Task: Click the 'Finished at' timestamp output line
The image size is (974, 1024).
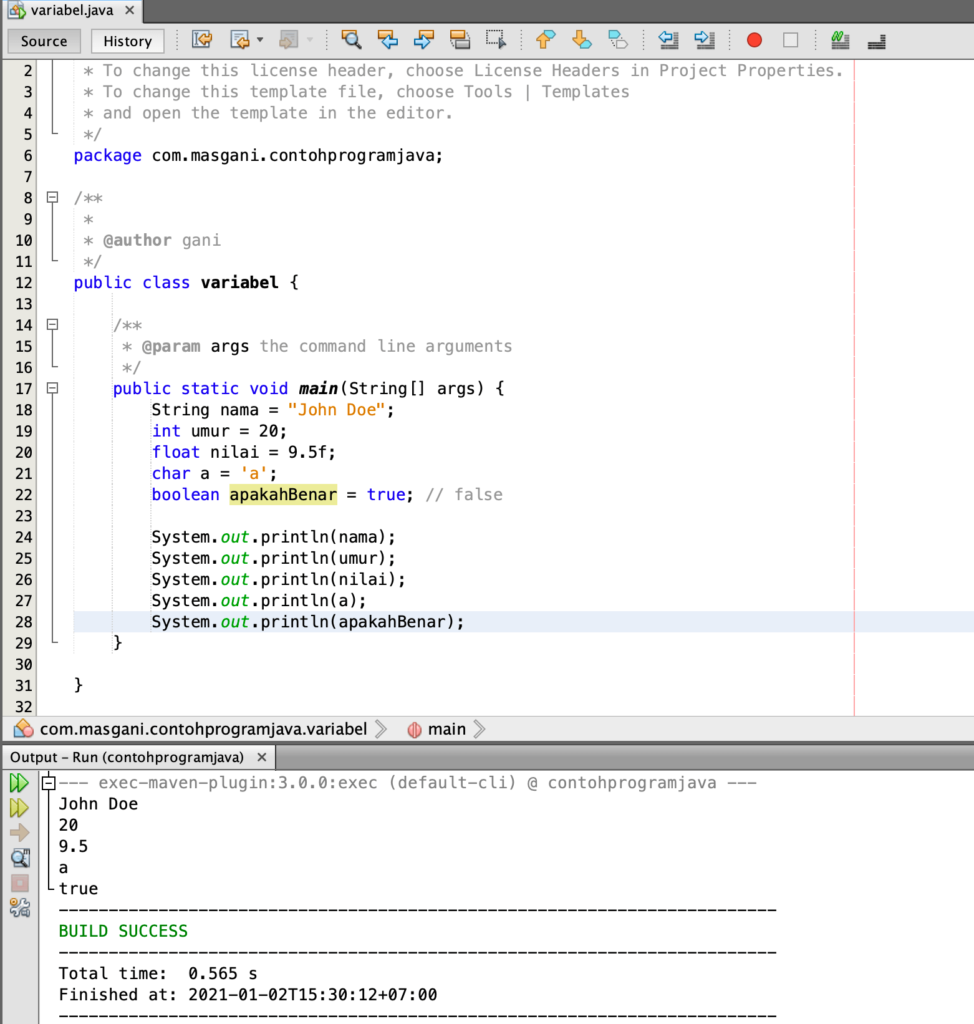Action: pyautogui.click(x=248, y=995)
